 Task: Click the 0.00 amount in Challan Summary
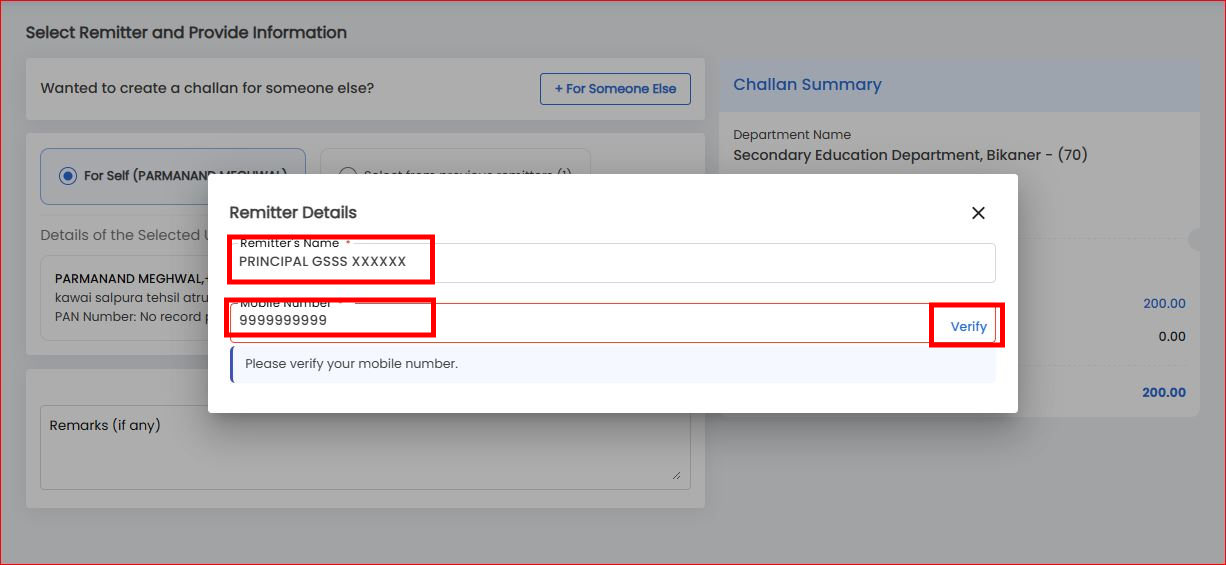point(1172,337)
